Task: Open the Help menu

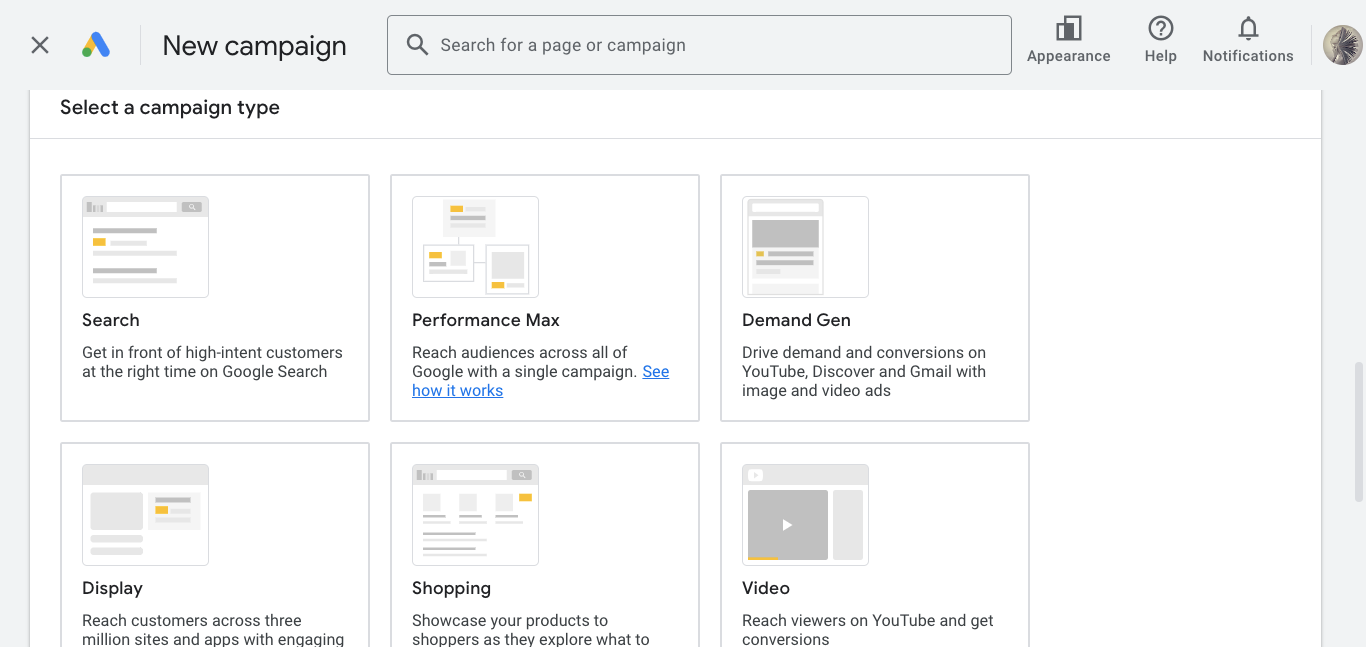Action: [x=1160, y=40]
